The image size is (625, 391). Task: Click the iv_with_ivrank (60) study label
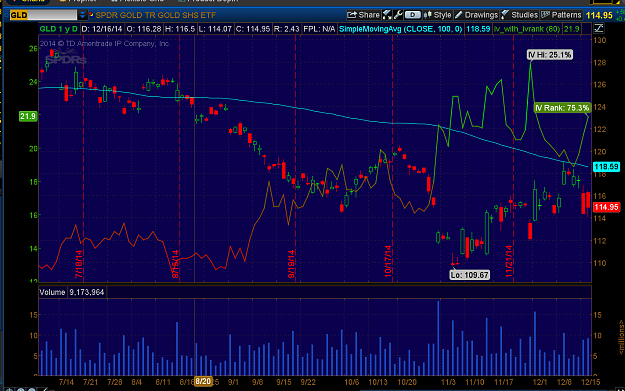coord(527,29)
